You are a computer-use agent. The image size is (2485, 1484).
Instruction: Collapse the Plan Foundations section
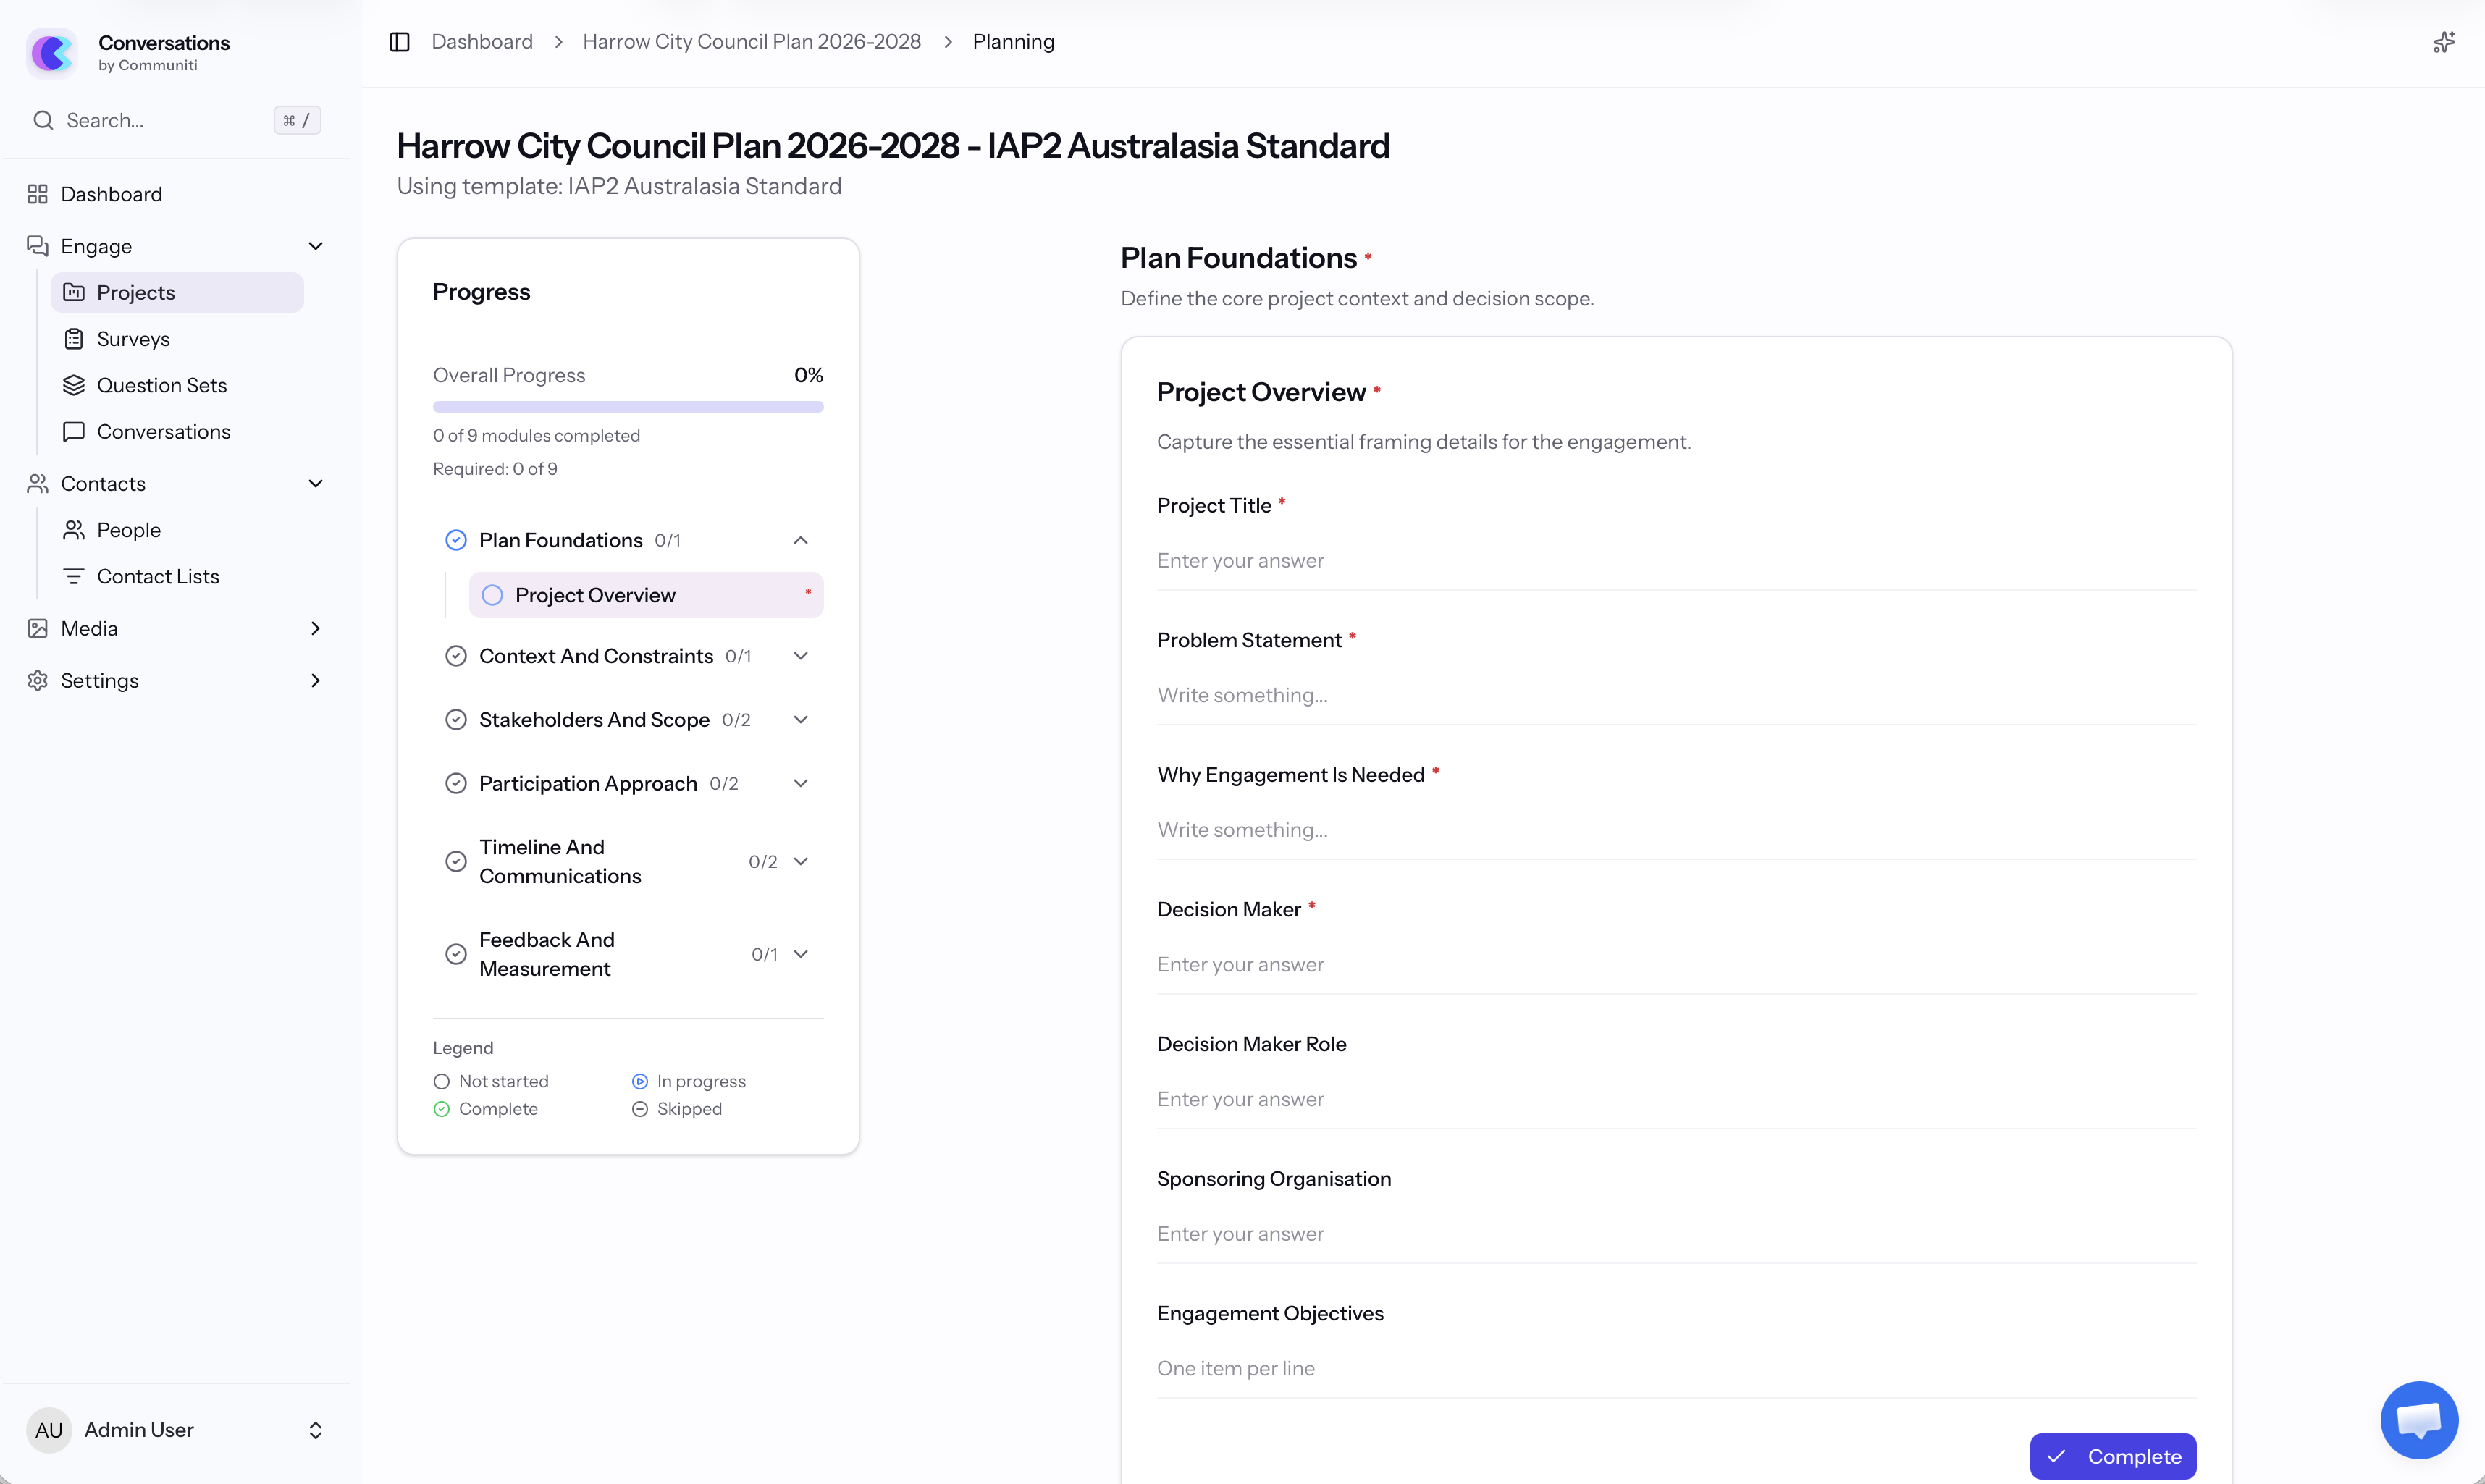click(x=800, y=540)
